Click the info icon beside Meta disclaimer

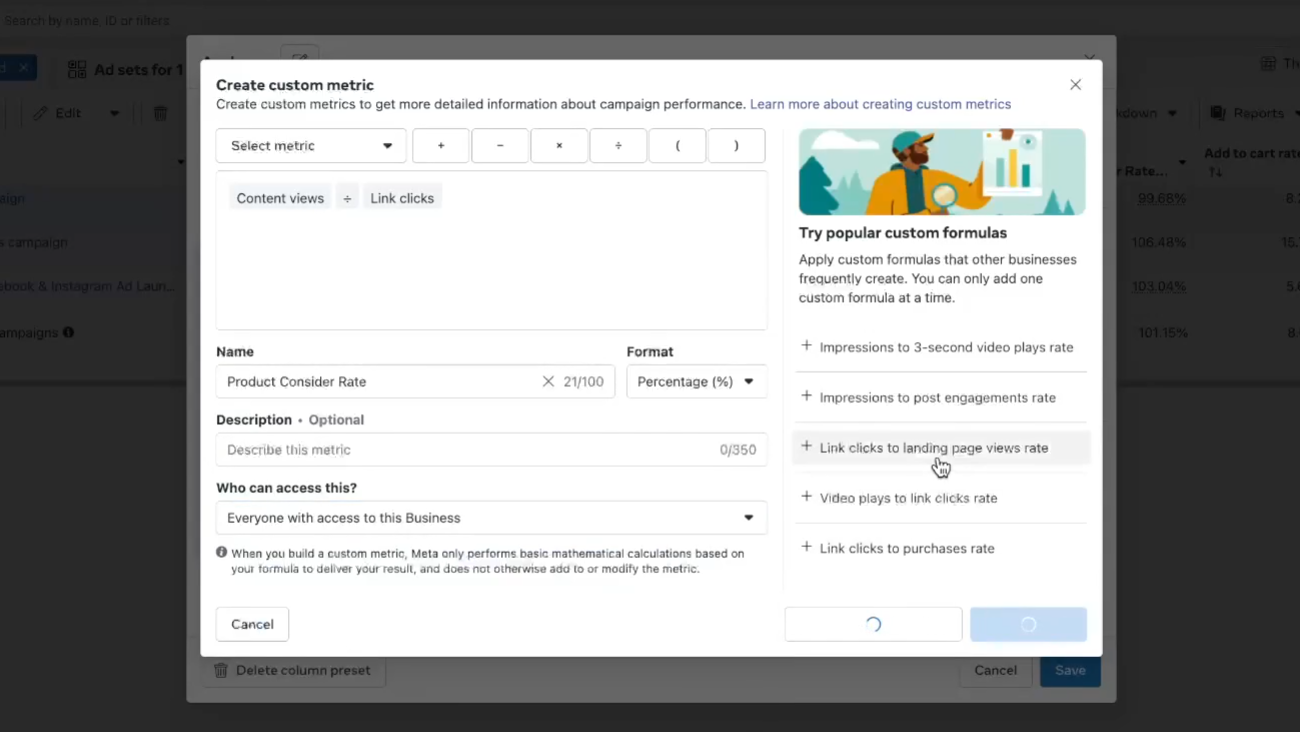point(222,552)
